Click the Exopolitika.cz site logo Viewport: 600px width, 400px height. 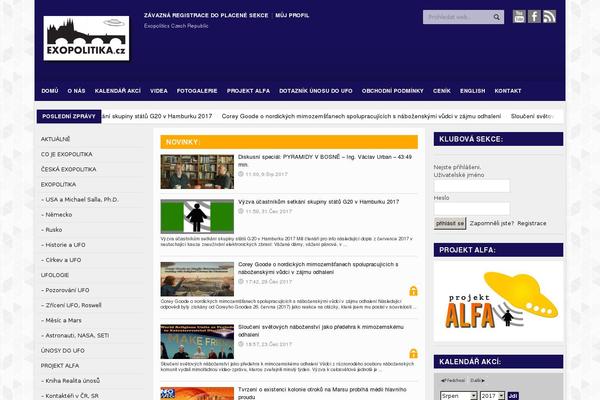86,38
